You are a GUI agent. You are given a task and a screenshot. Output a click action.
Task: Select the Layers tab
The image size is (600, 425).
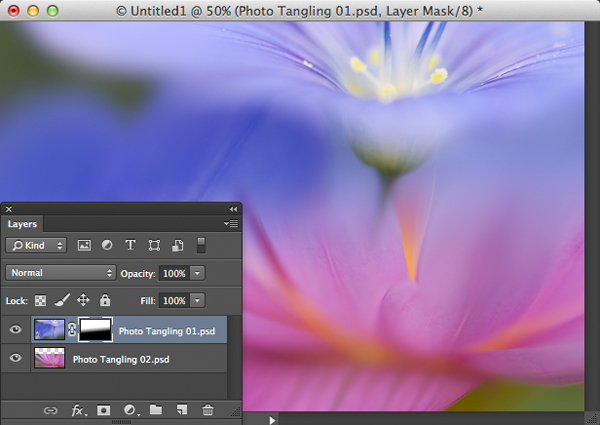(x=22, y=224)
